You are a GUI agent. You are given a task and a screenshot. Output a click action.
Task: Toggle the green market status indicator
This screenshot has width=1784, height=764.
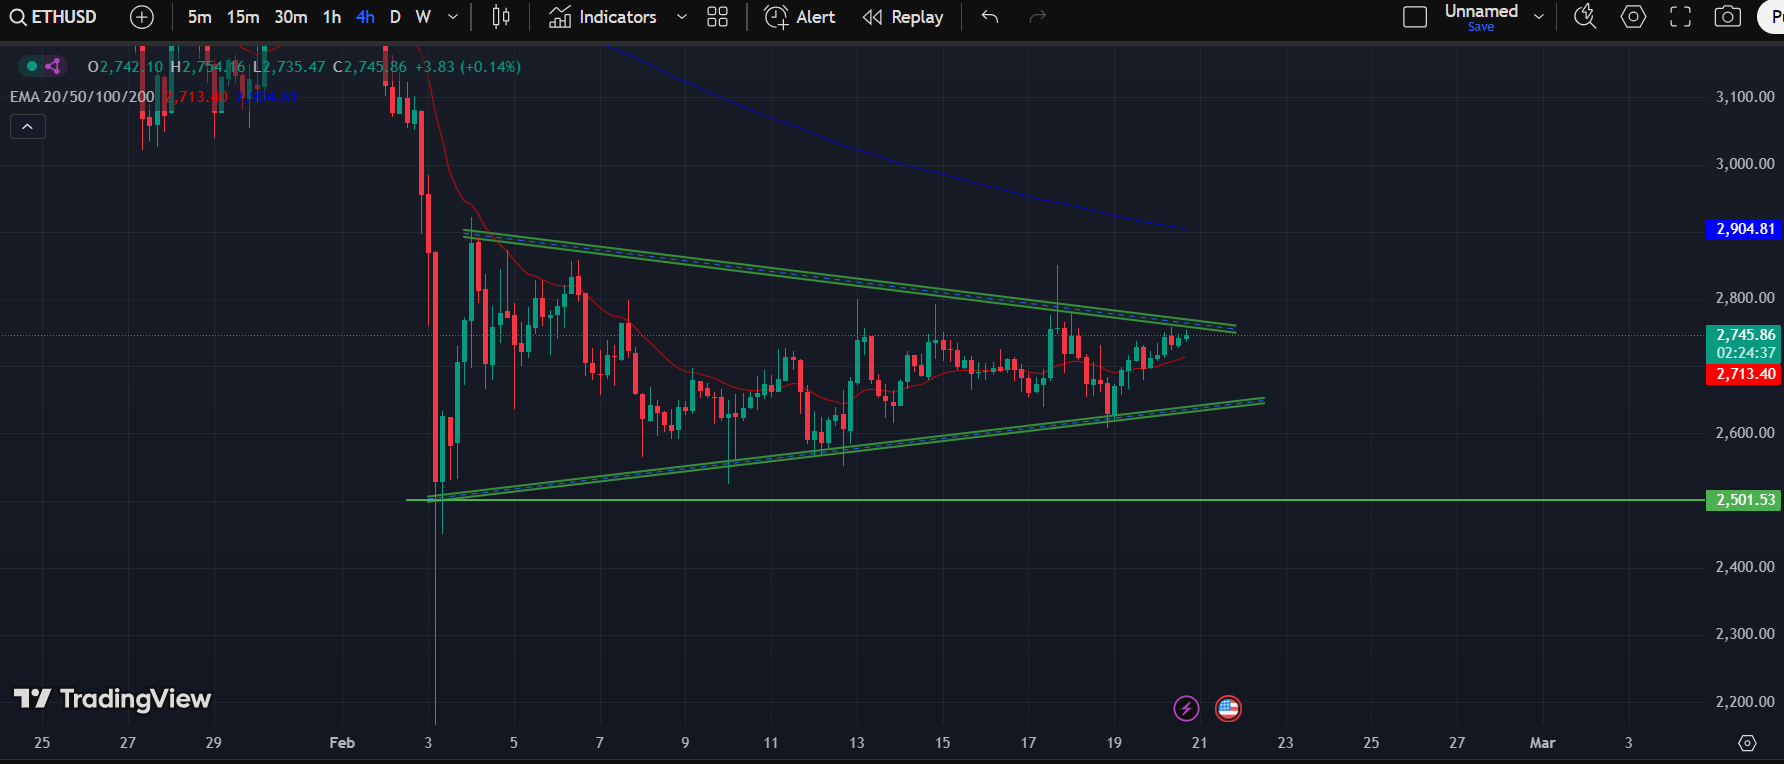click(x=32, y=66)
